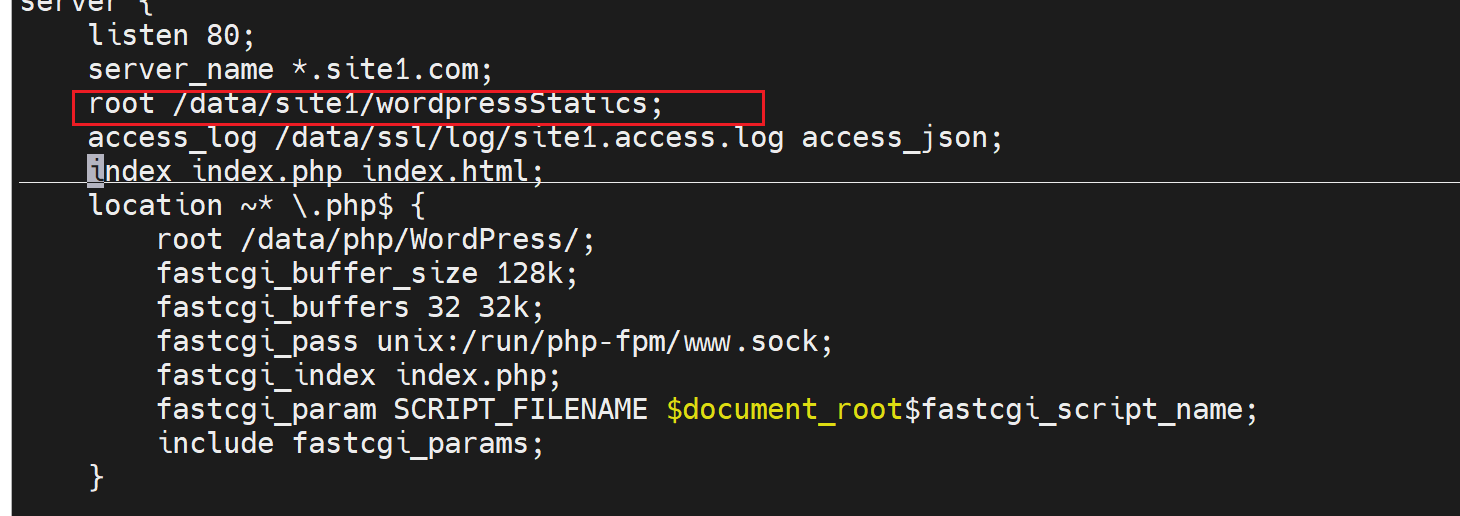Click the yellow $document_root variable
Screen dimensions: 1460x516
784,409
